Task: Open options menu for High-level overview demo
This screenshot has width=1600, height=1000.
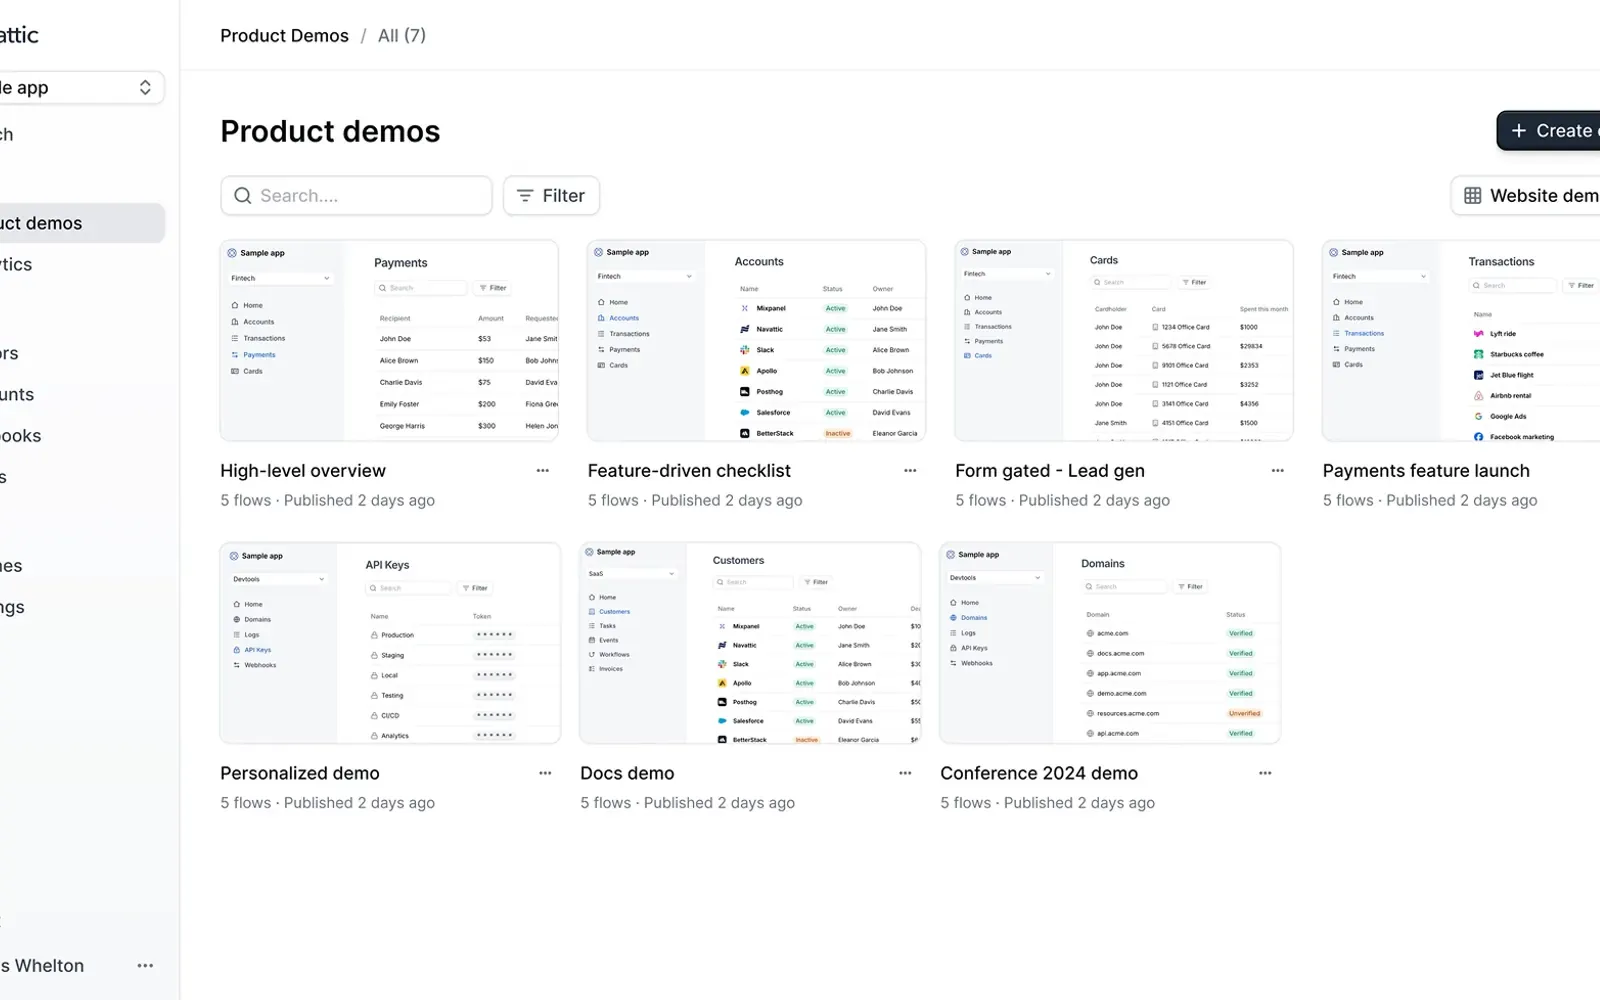Action: pos(542,471)
